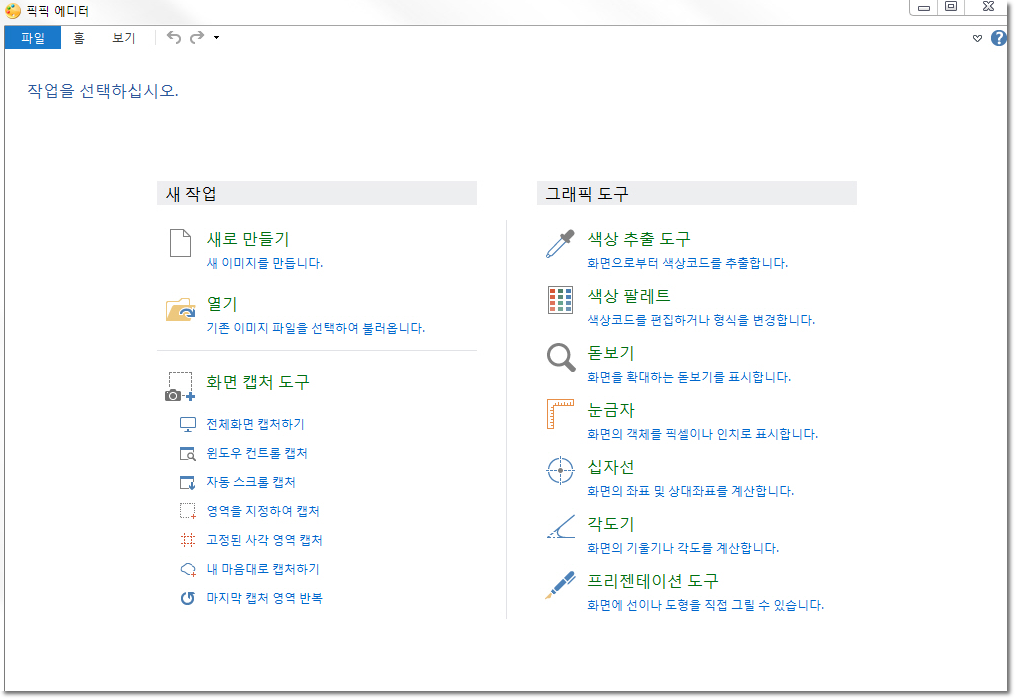Click the magnifying glass icon for 돋보기

(561, 357)
